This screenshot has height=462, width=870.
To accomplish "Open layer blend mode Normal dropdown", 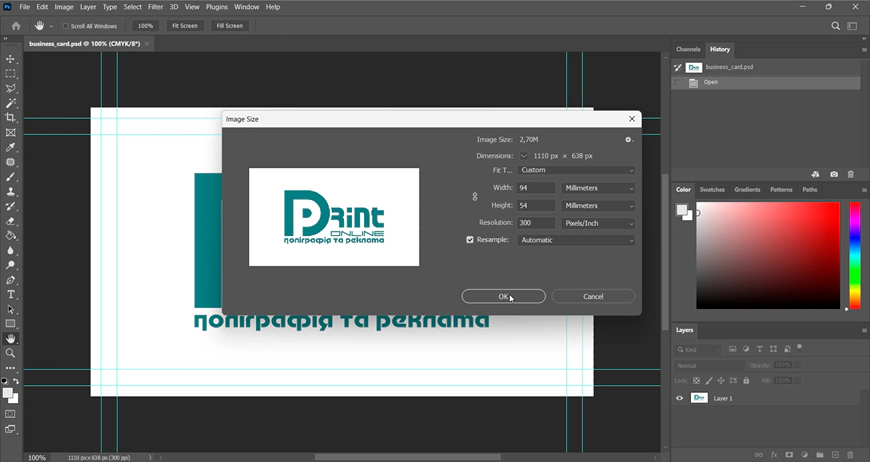I will tap(710, 365).
